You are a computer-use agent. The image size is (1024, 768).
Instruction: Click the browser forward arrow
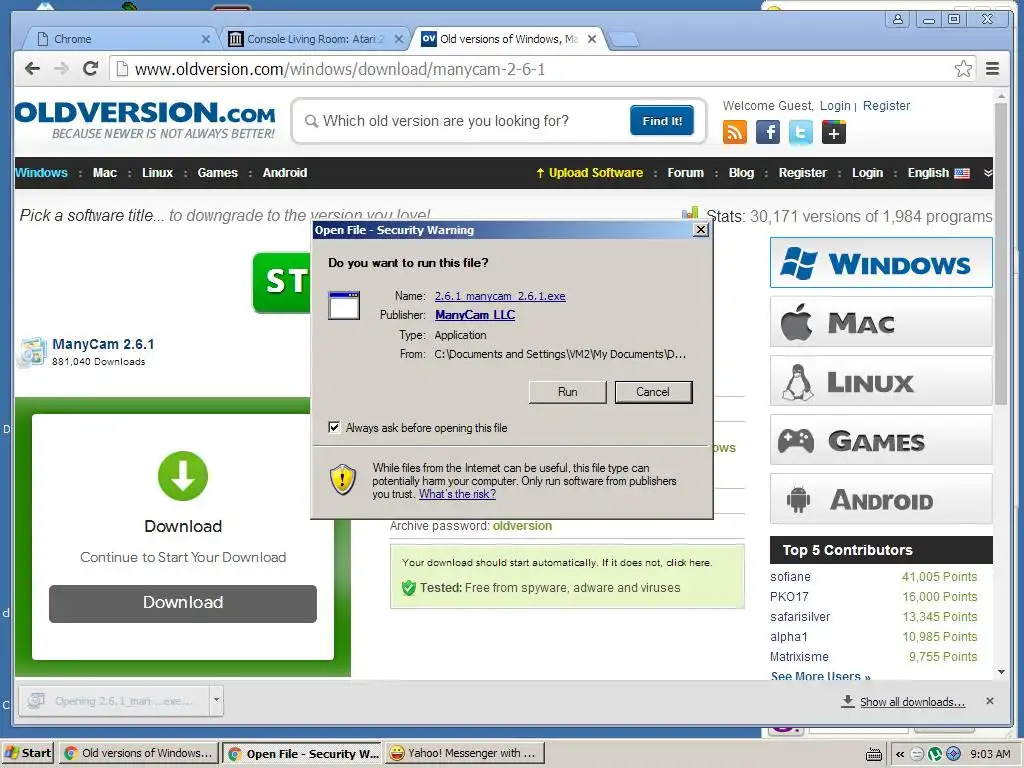[x=61, y=69]
